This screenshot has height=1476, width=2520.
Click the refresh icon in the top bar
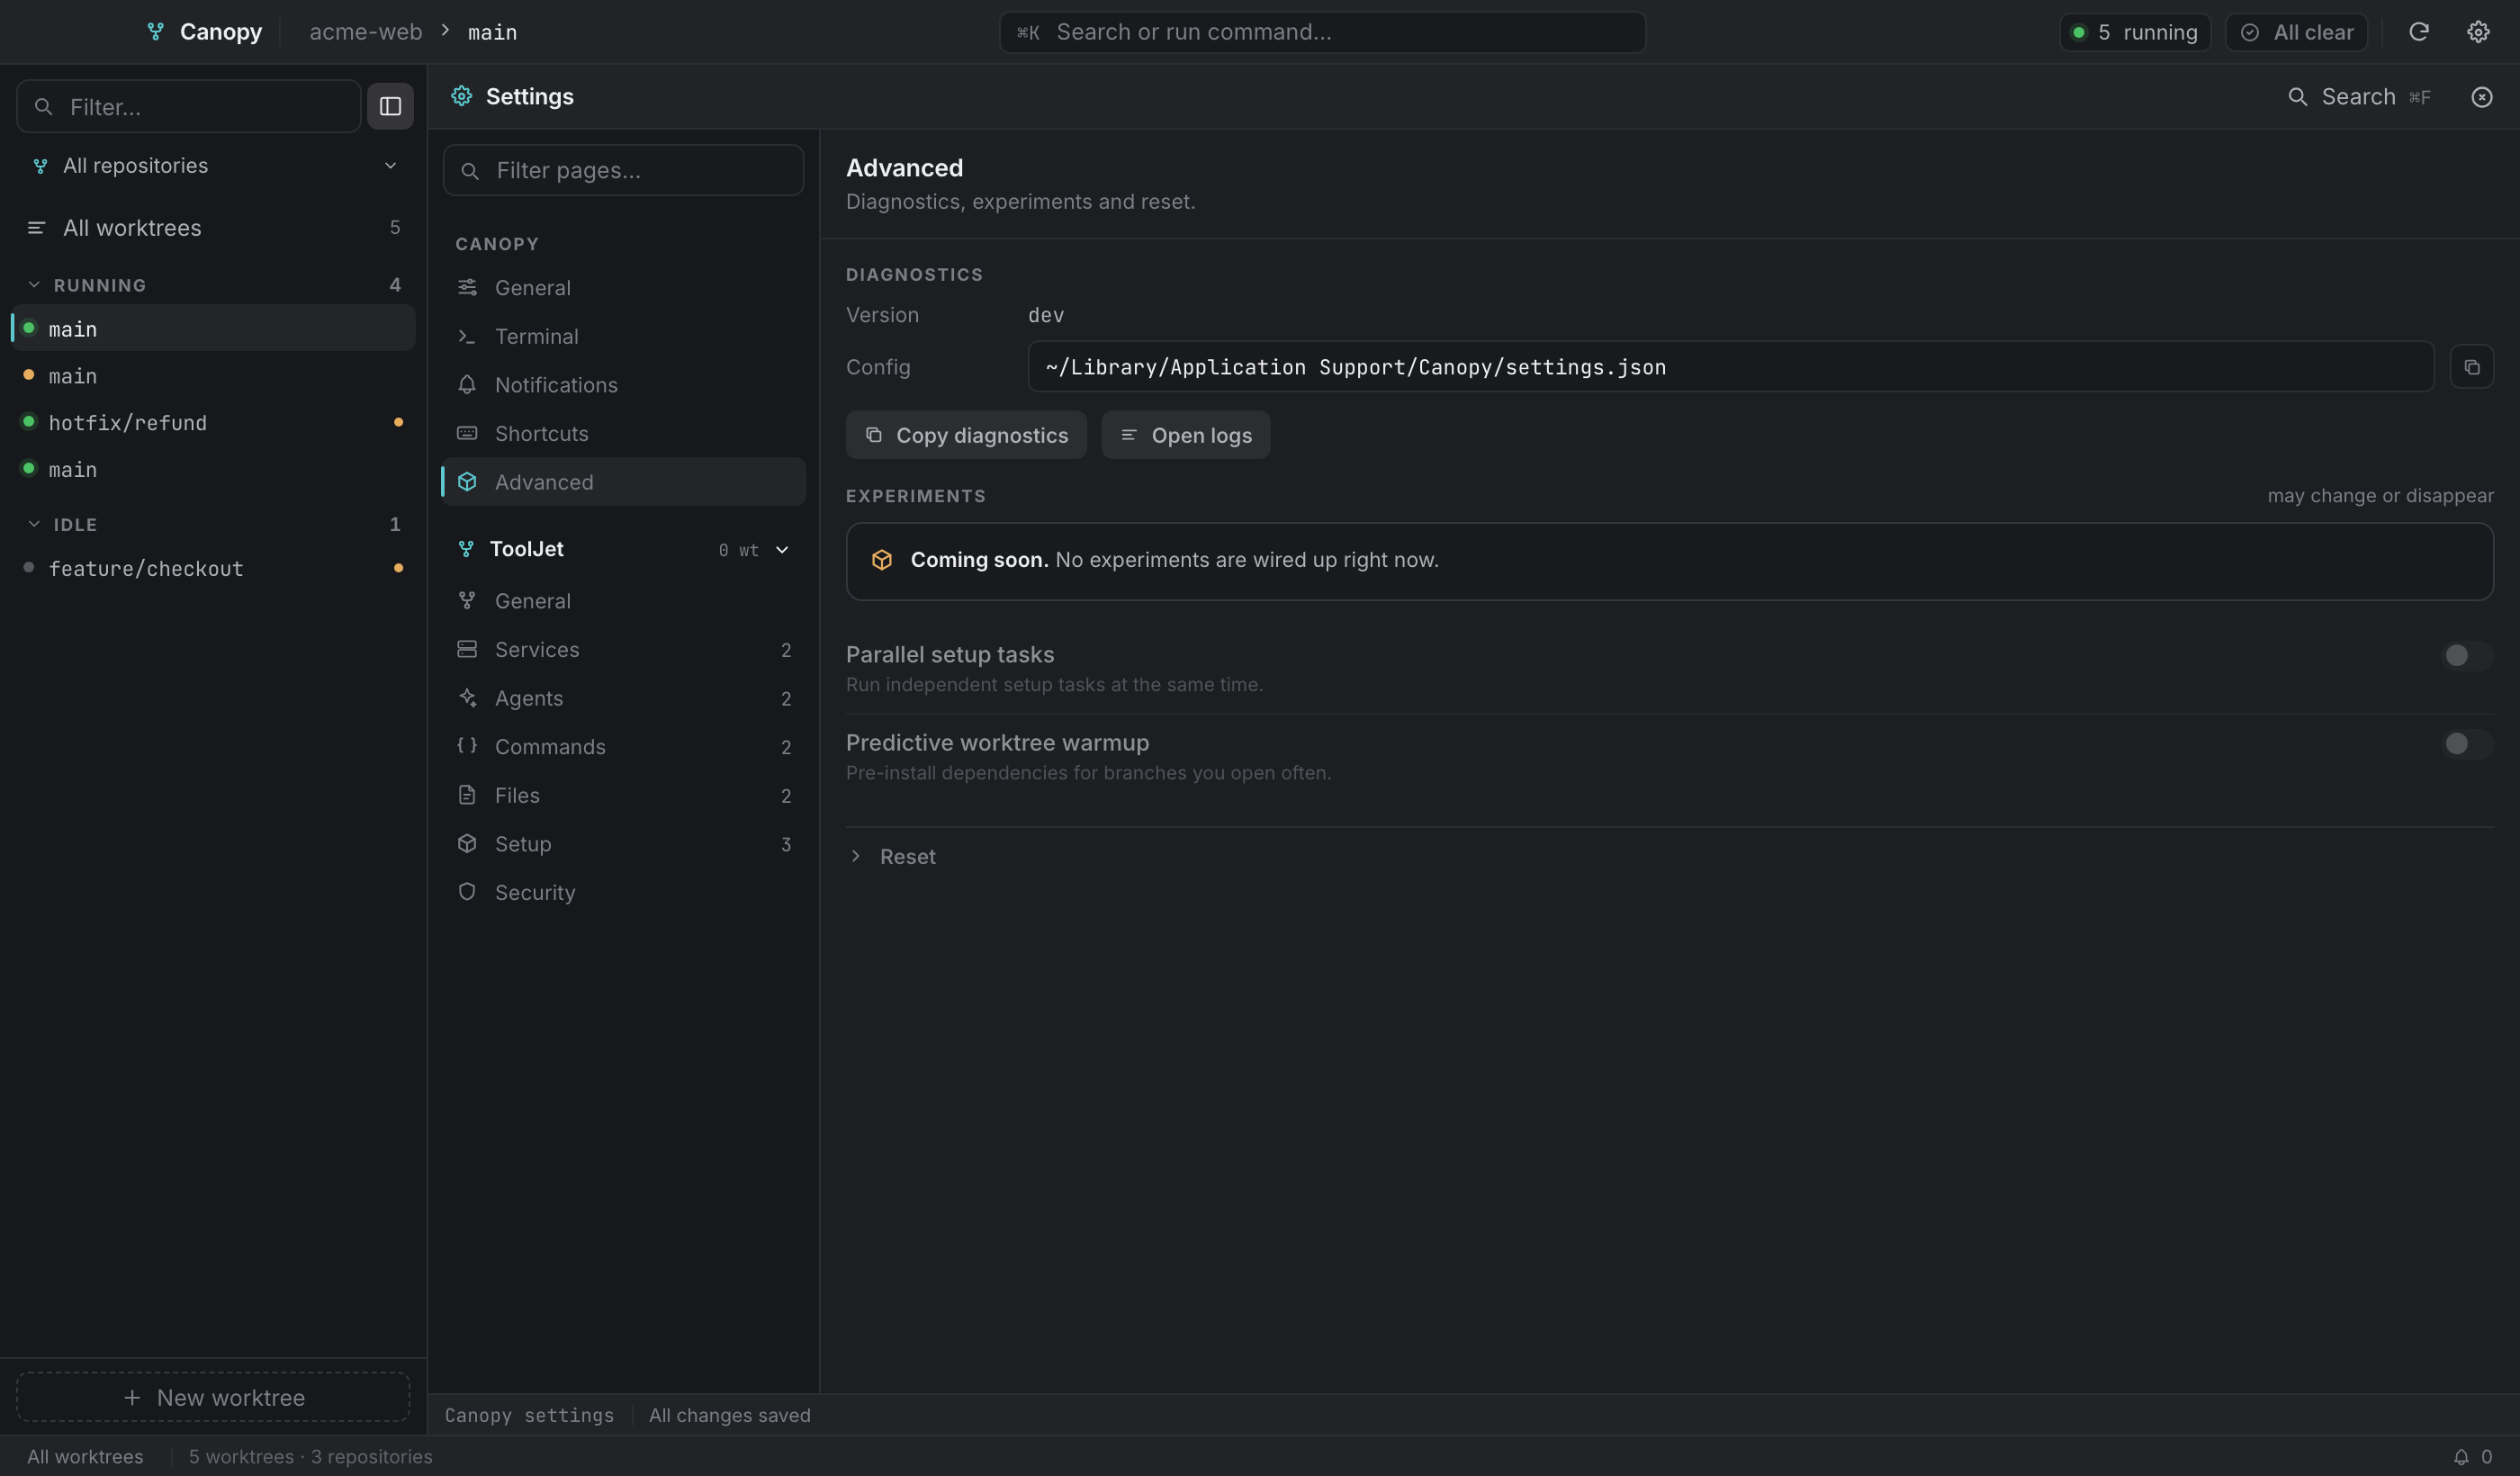(x=2418, y=32)
